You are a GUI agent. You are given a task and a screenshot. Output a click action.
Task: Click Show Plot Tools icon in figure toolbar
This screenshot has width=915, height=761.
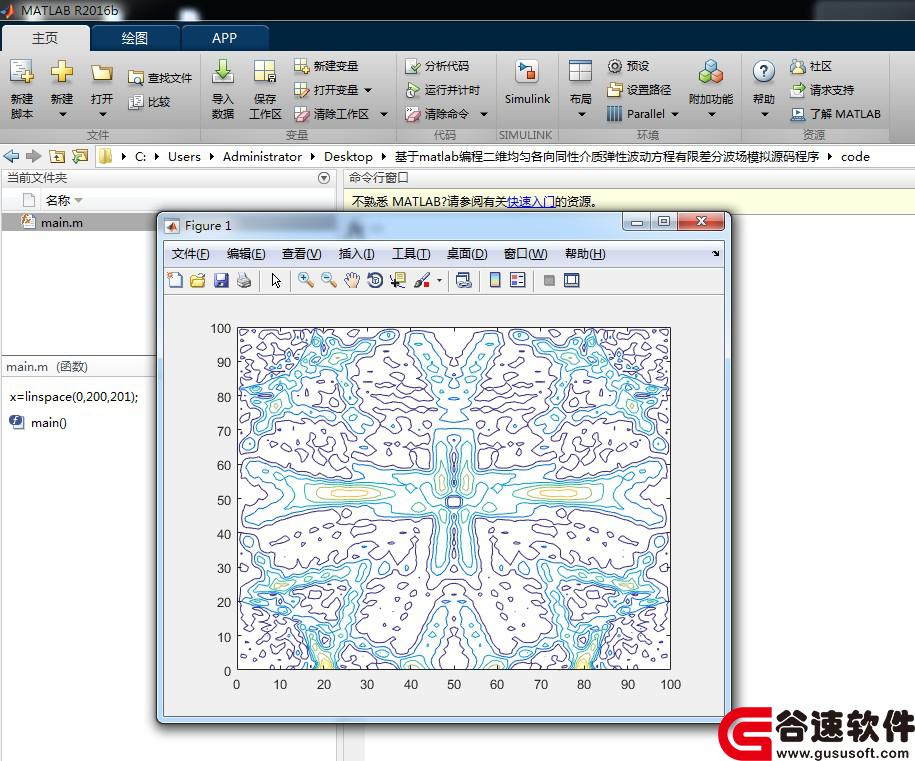click(x=572, y=281)
